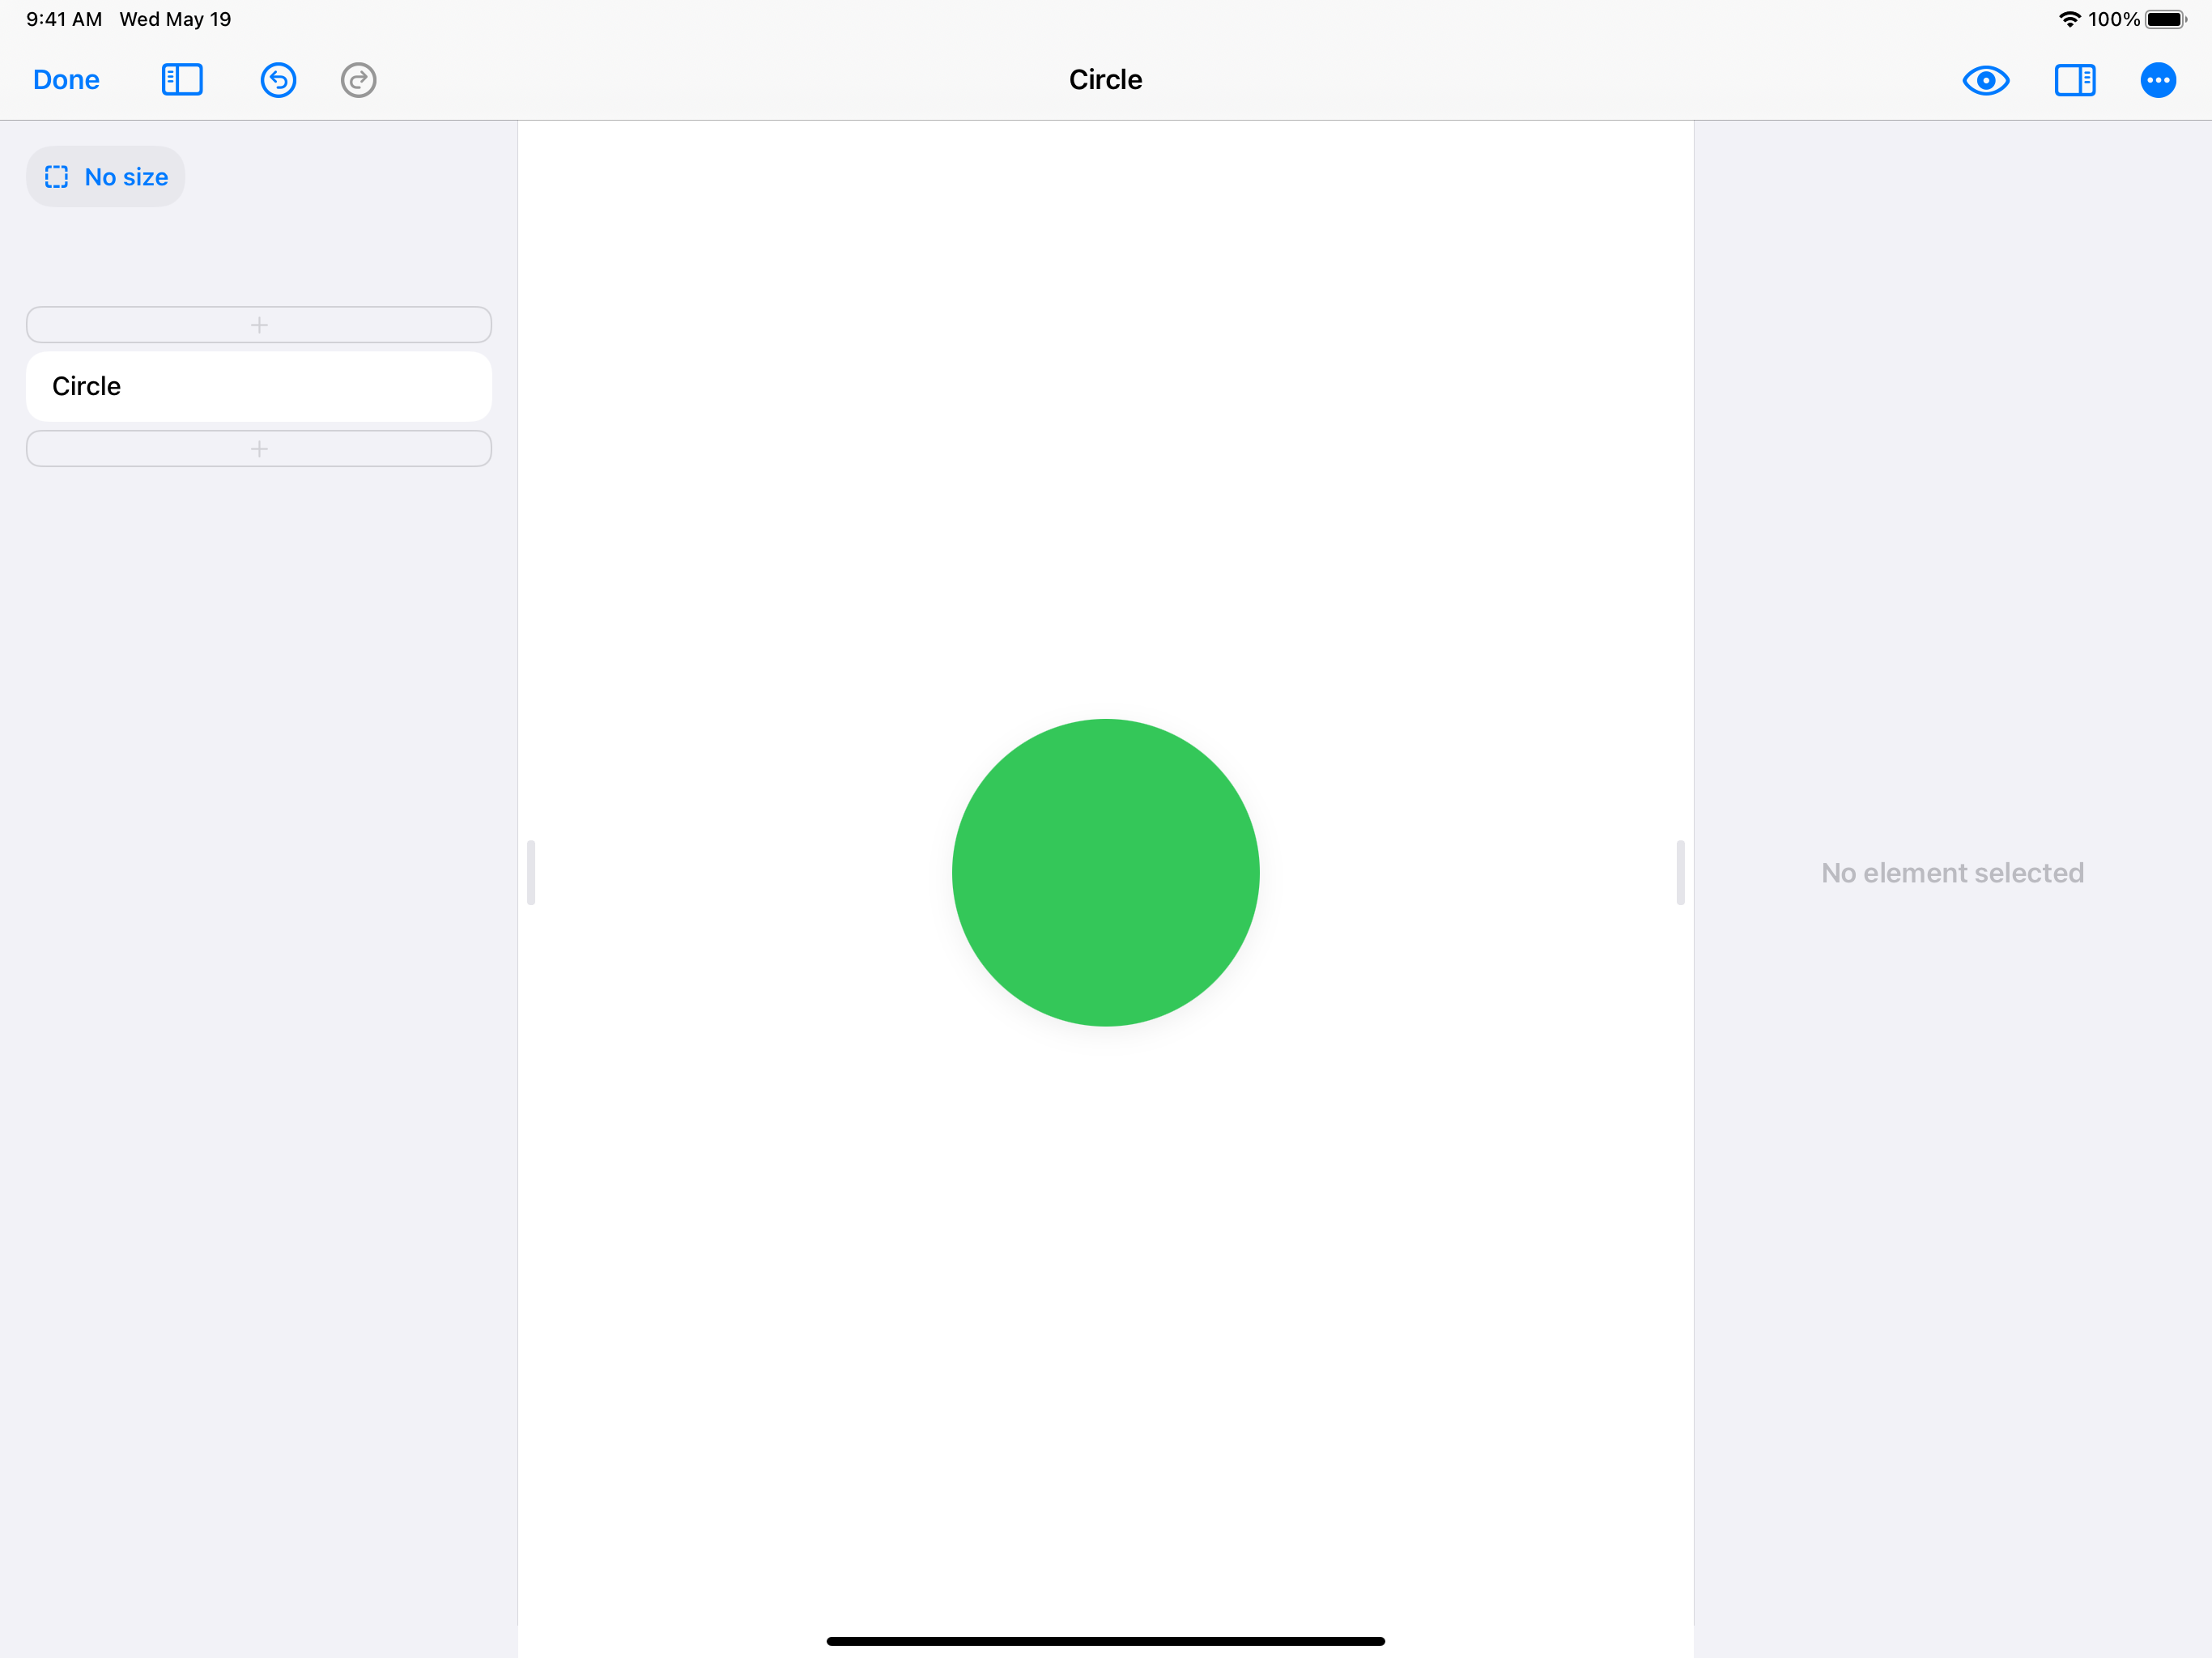
Task: Click the dashed square size icon
Action: pyautogui.click(x=57, y=177)
